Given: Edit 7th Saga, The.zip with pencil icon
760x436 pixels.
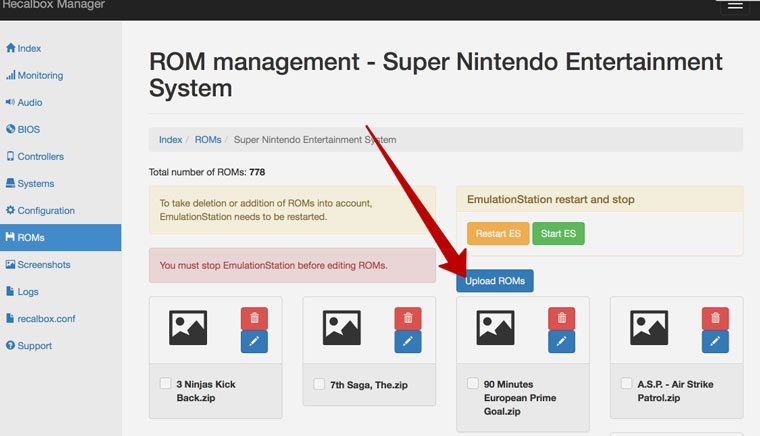Looking at the screenshot, I should [x=408, y=342].
